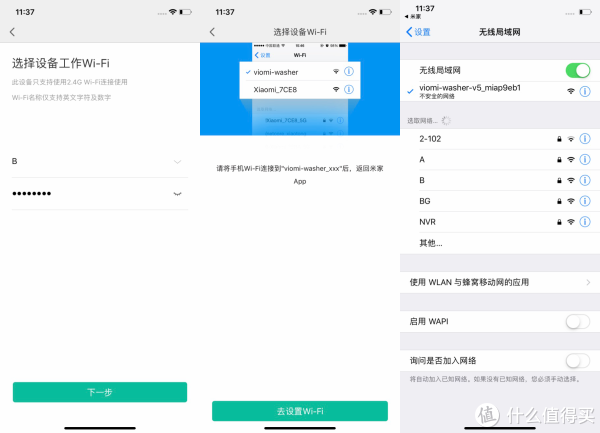
Task: Tap lock icon on the 2-102 row
Action: pos(559,139)
